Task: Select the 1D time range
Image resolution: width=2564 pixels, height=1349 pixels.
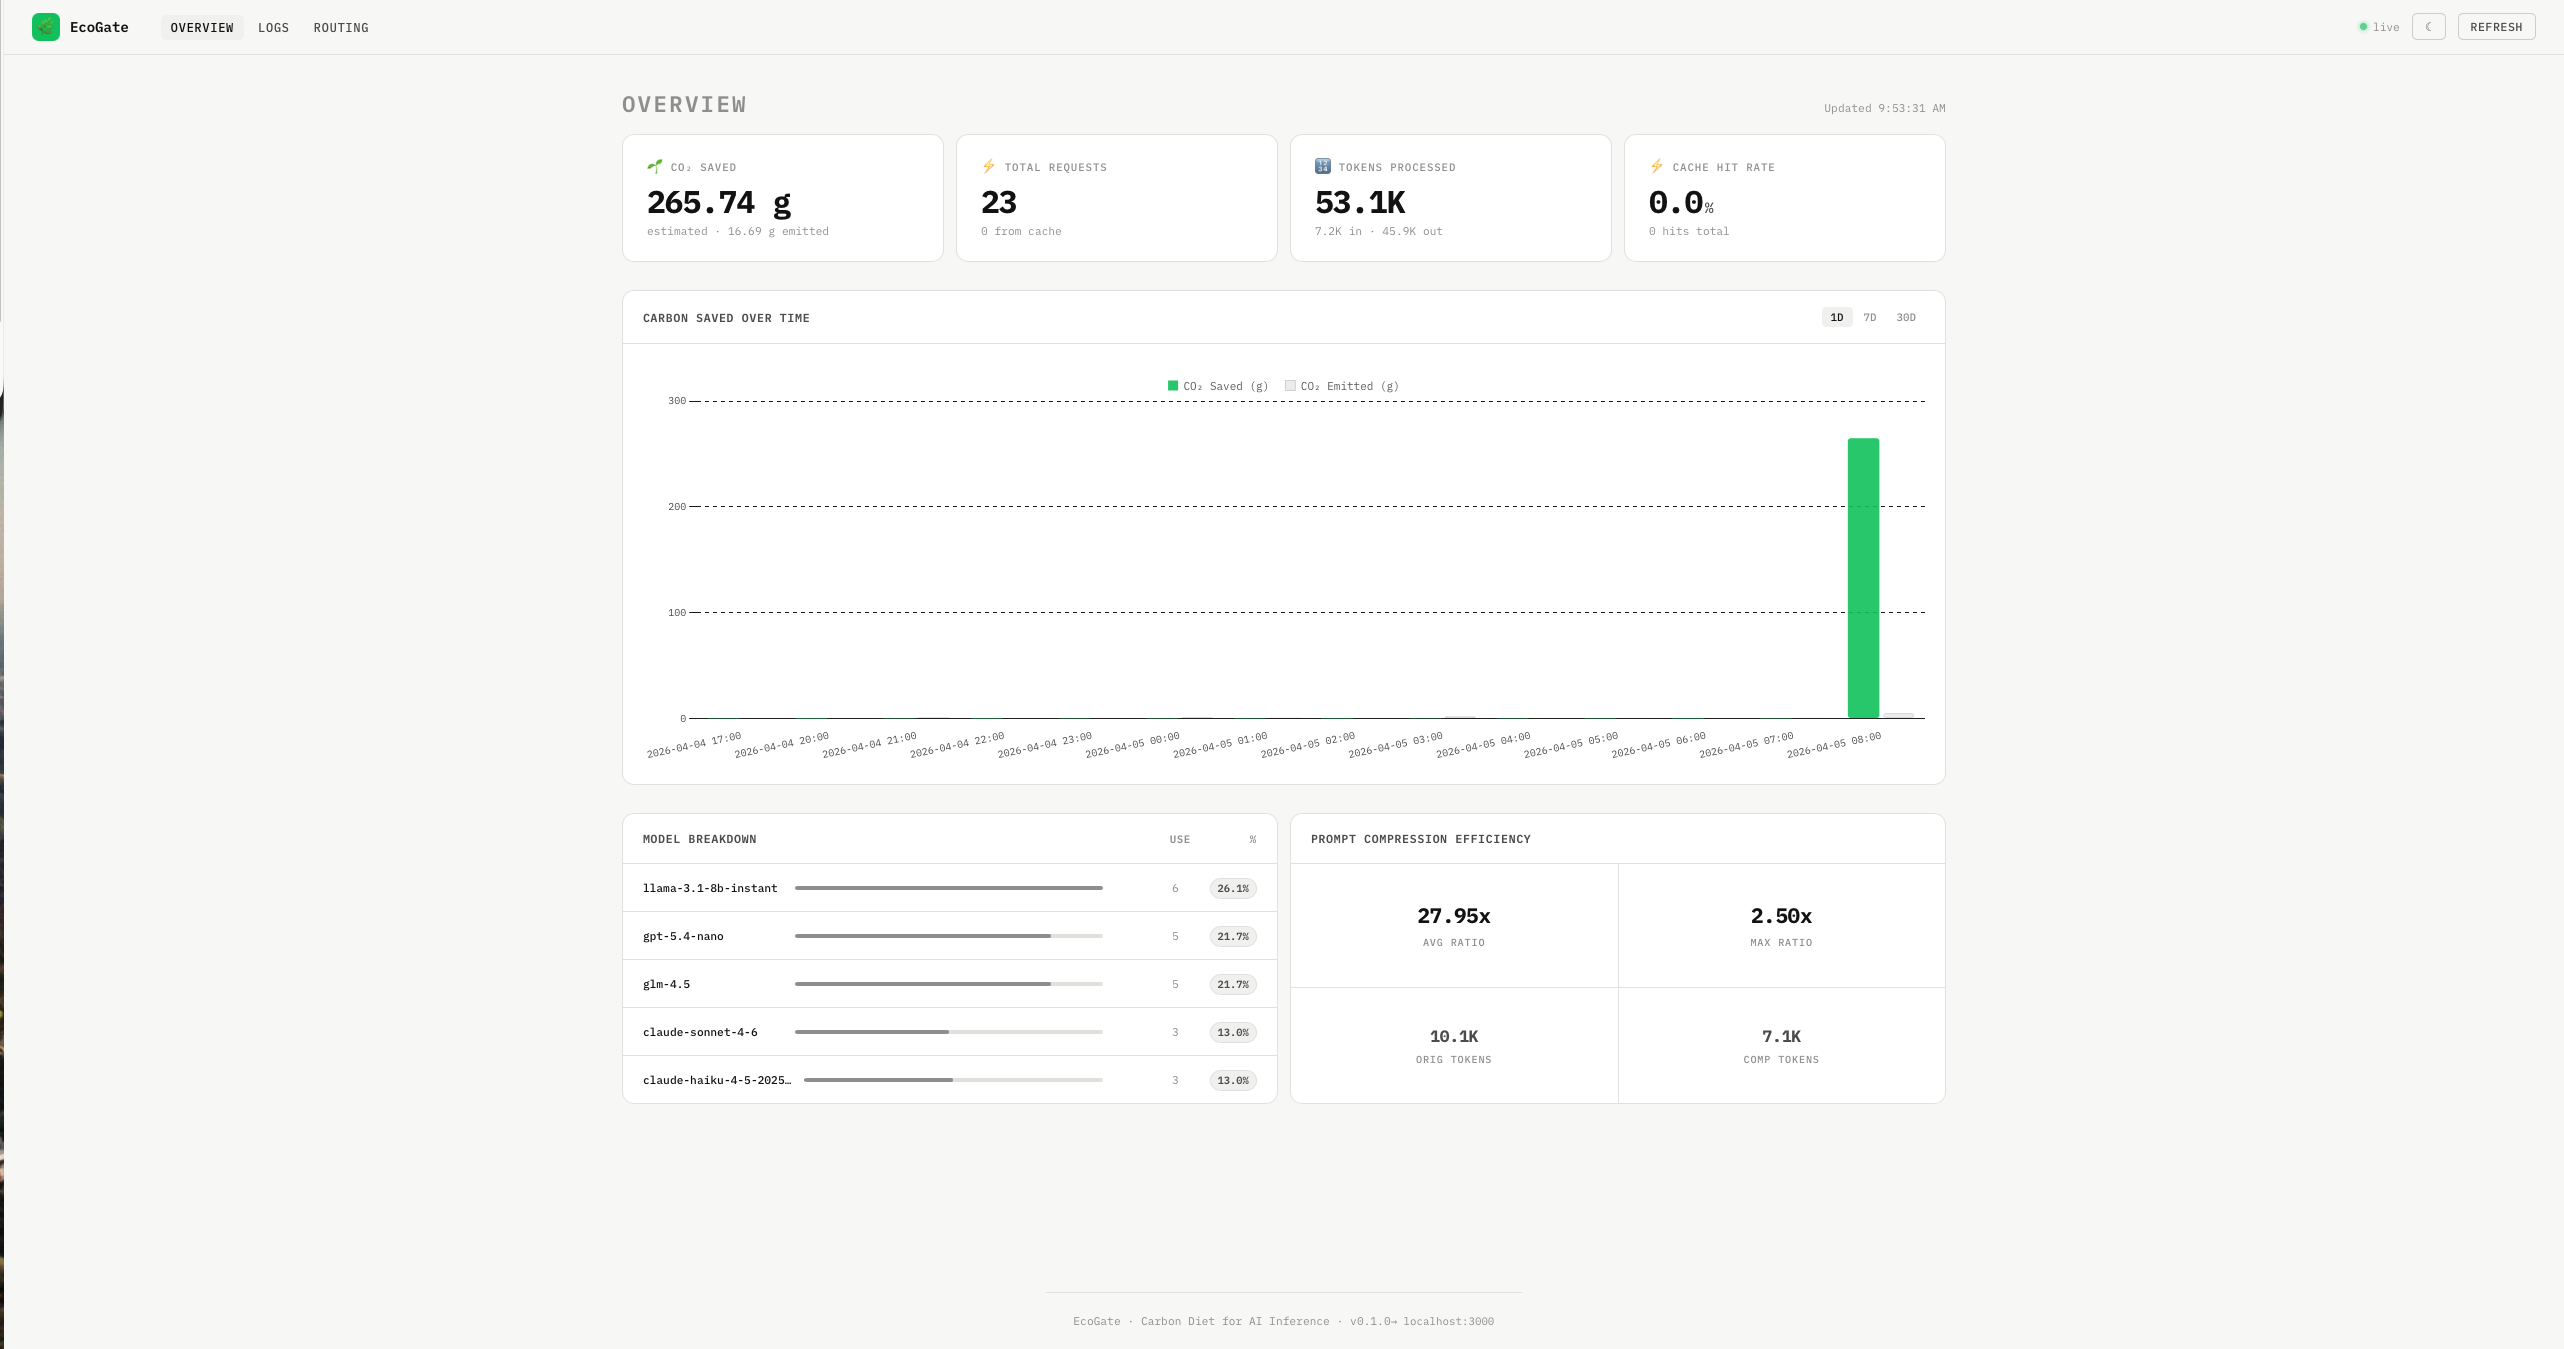Action: click(1836, 317)
